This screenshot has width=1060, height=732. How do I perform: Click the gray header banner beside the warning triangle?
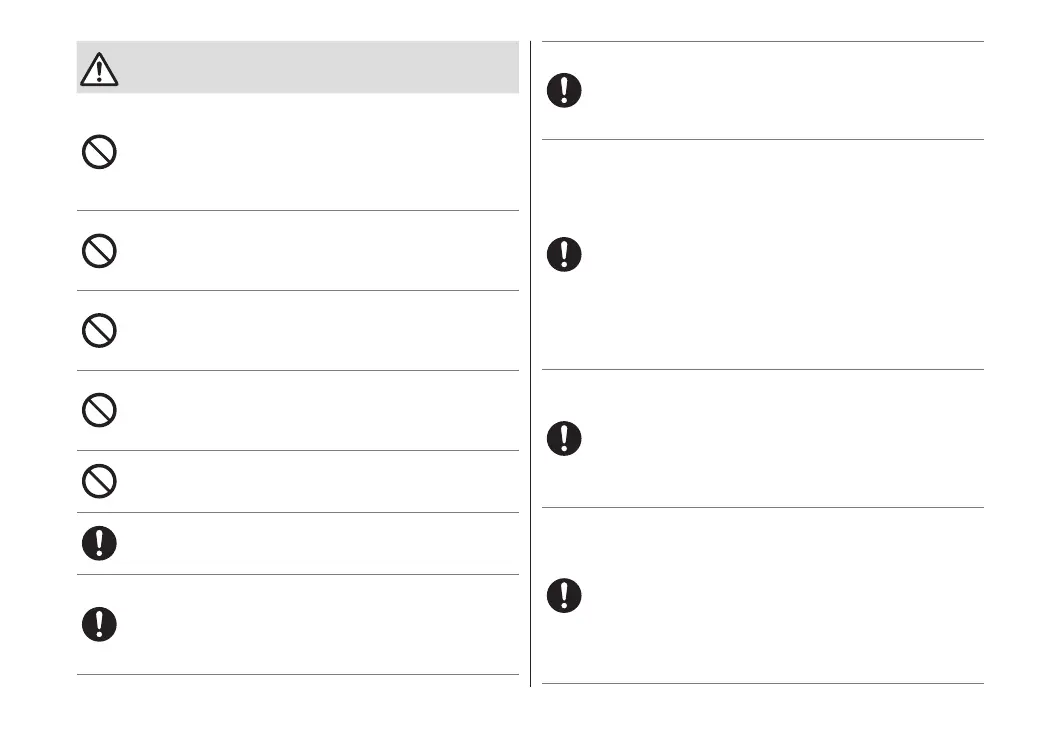[320, 68]
